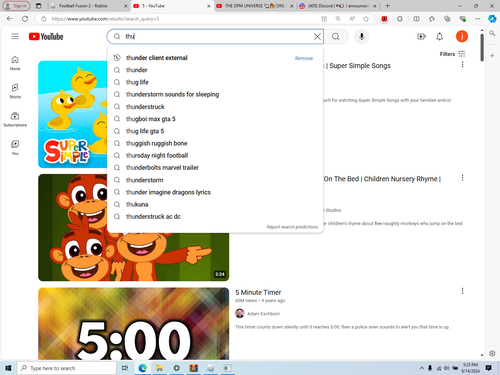Switch to the Discord announcements tab
Viewport: 500px width, 375px height.
(x=338, y=6)
